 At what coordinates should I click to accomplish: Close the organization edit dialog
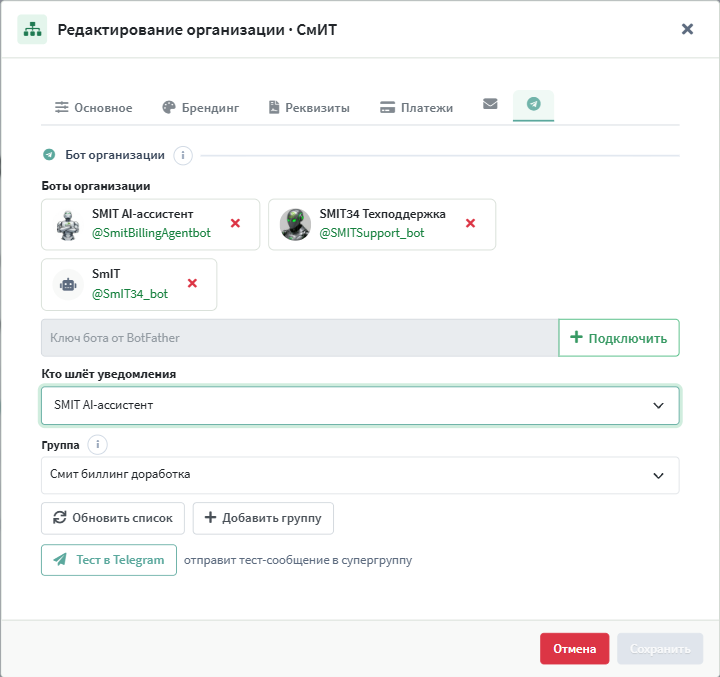coord(687,29)
